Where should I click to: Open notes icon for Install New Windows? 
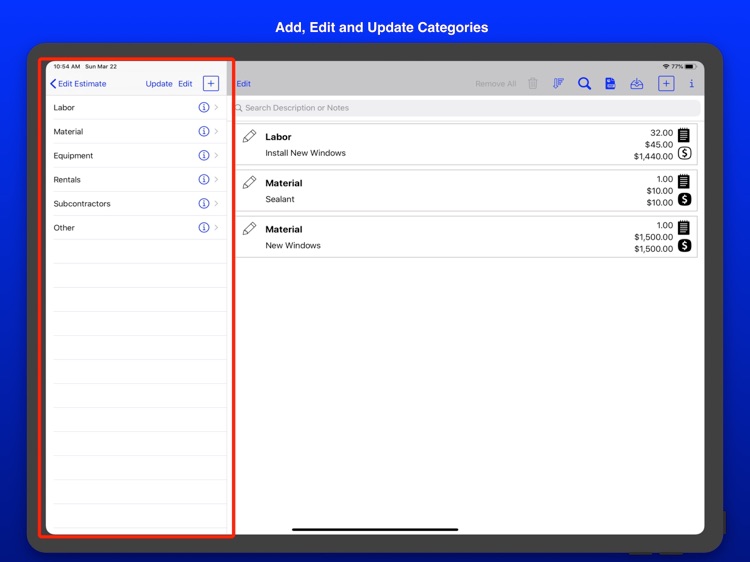pos(684,135)
